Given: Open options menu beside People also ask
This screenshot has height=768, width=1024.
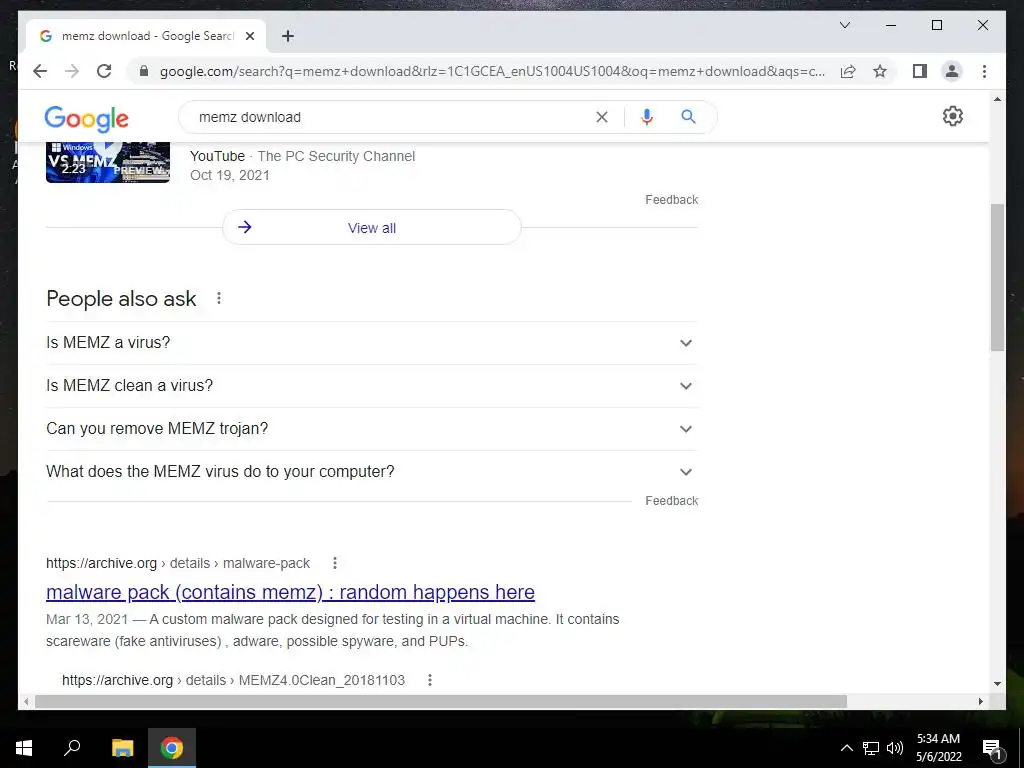Looking at the screenshot, I should 219,298.
